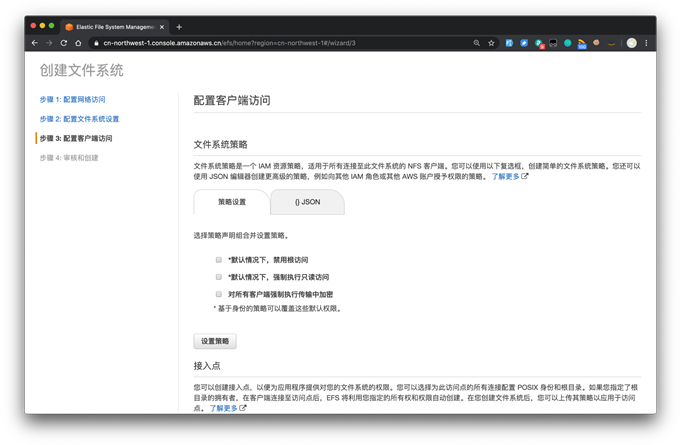Viewport: 680px width, 445px height.
Task: Click the 设置策略 button
Action: coord(215,341)
